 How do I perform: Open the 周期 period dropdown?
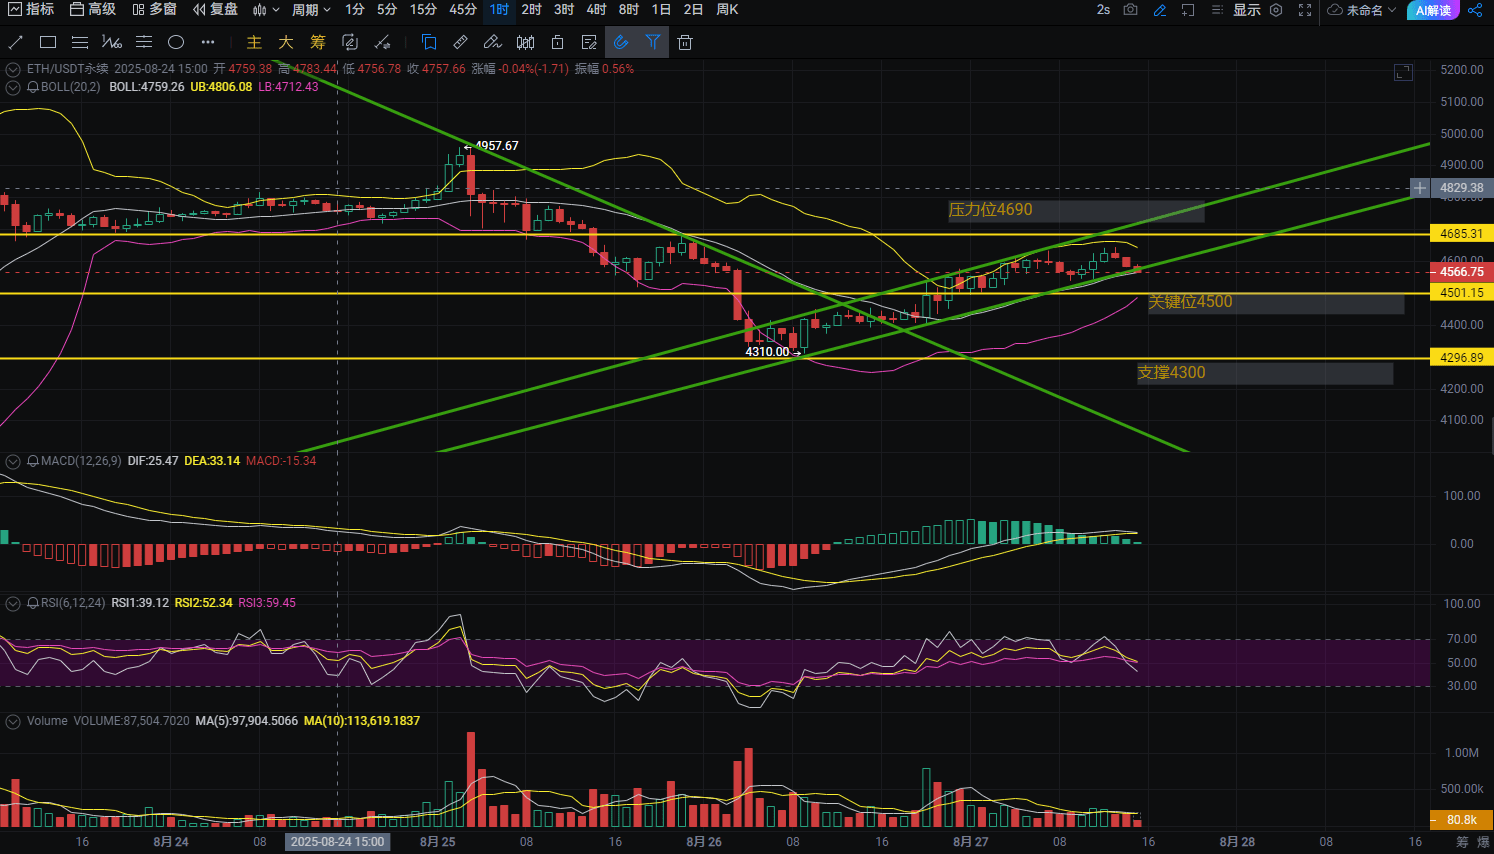311,10
